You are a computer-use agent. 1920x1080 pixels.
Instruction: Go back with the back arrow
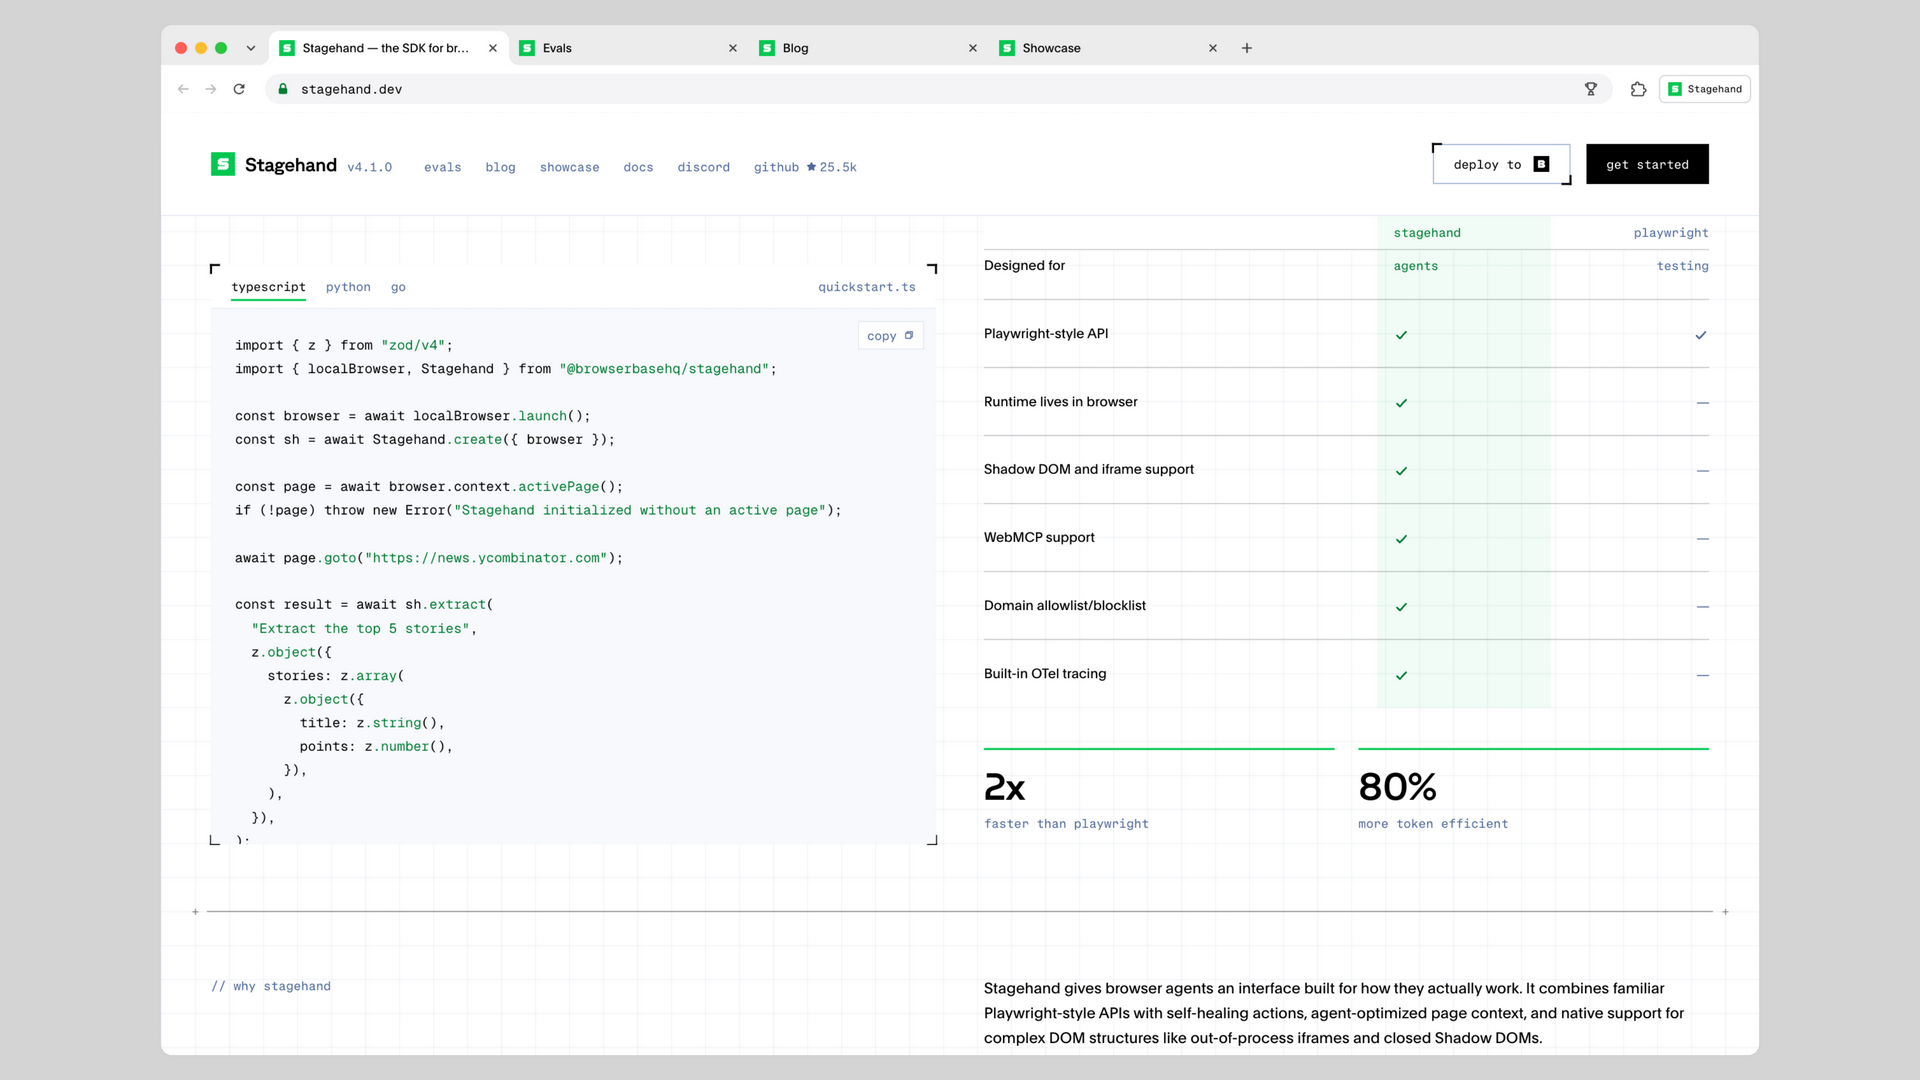(x=183, y=89)
